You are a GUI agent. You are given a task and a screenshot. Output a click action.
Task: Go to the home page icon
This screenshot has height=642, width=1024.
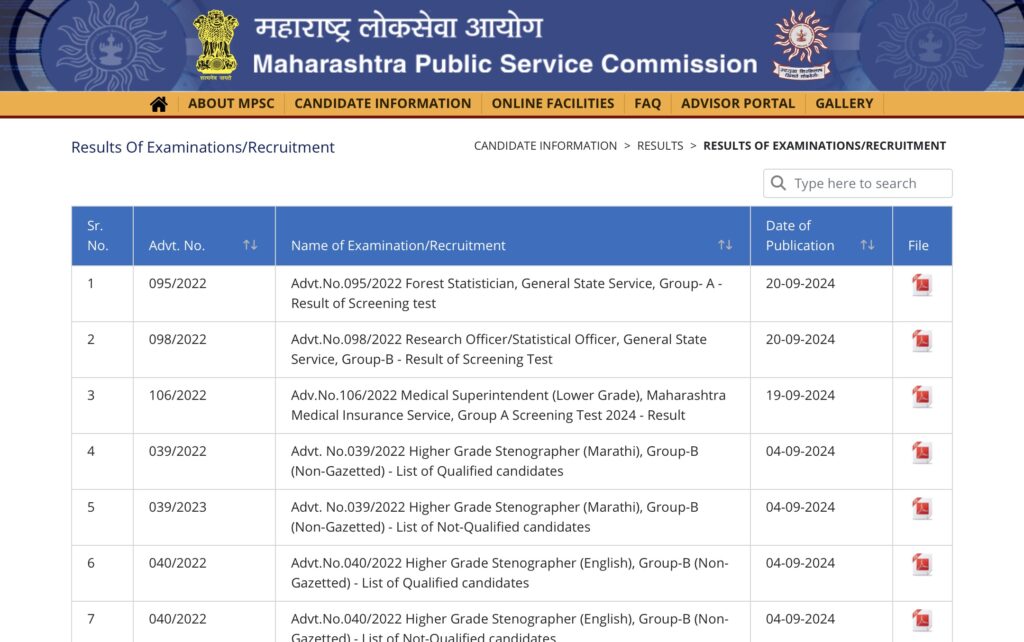159,104
